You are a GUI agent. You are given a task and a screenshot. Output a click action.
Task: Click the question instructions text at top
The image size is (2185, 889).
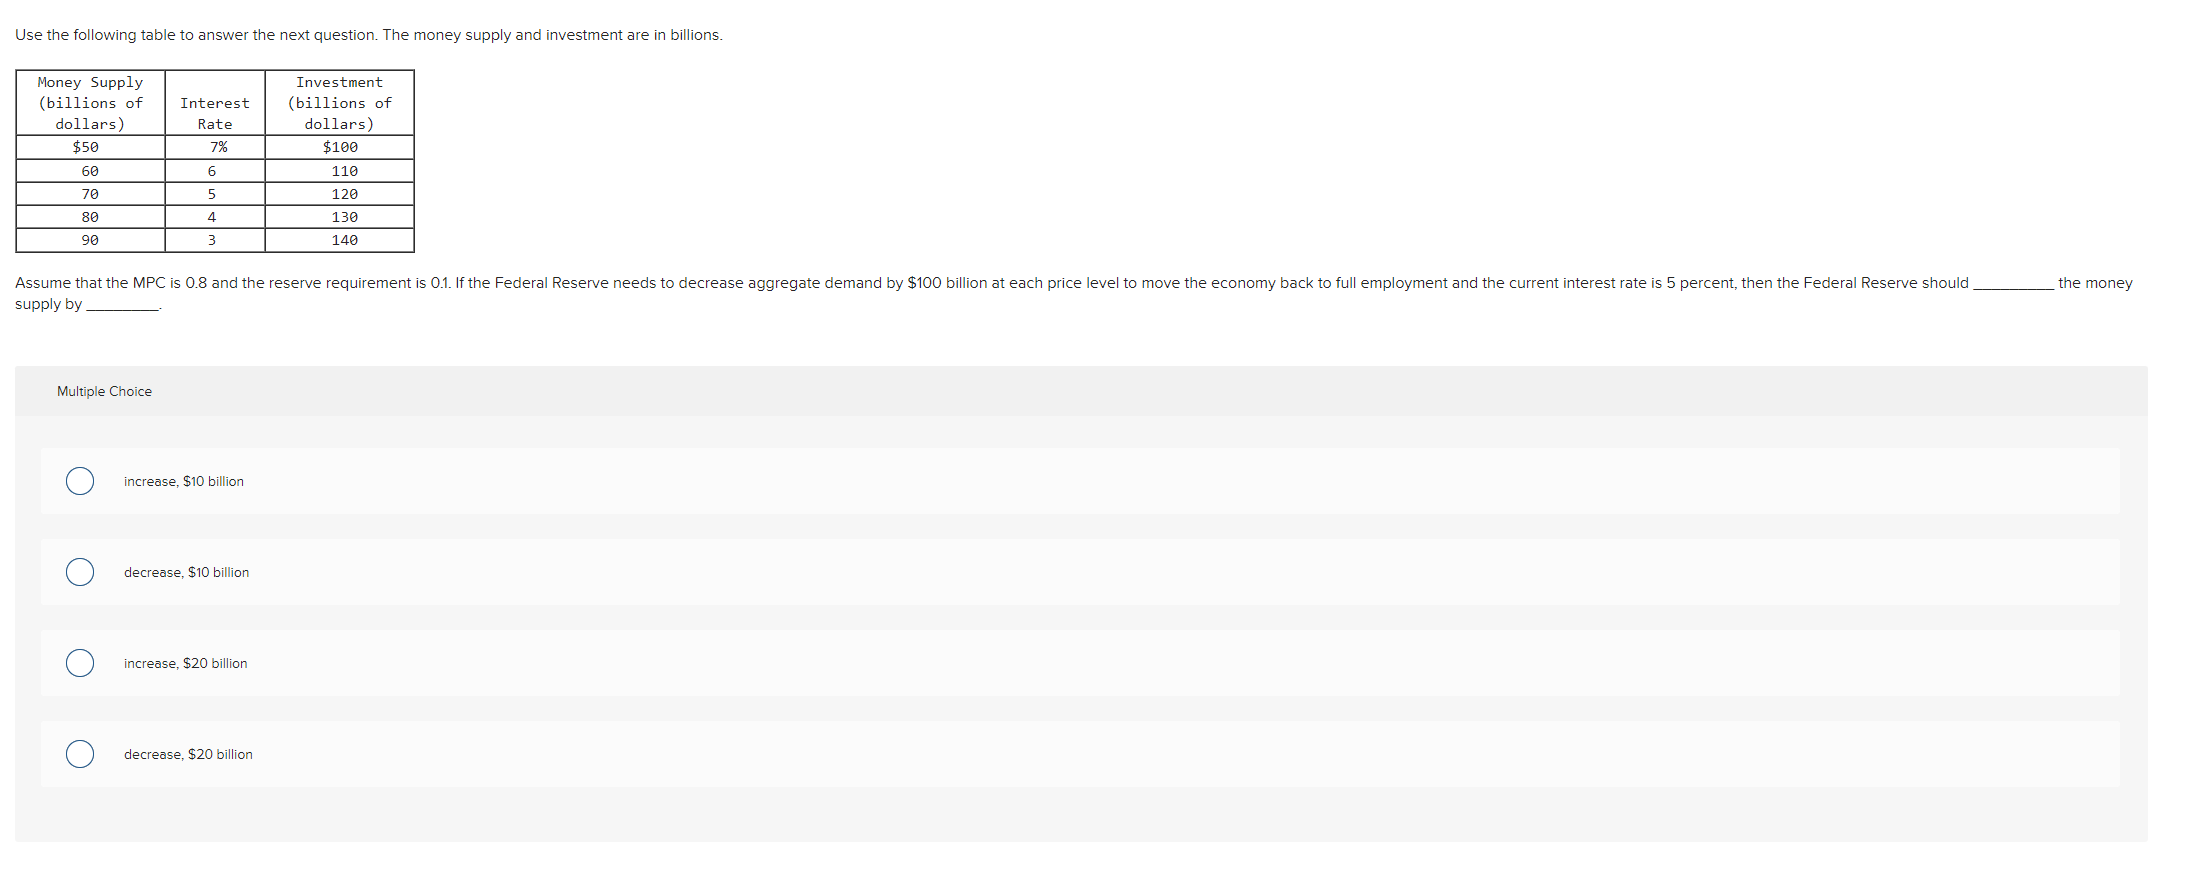369,34
